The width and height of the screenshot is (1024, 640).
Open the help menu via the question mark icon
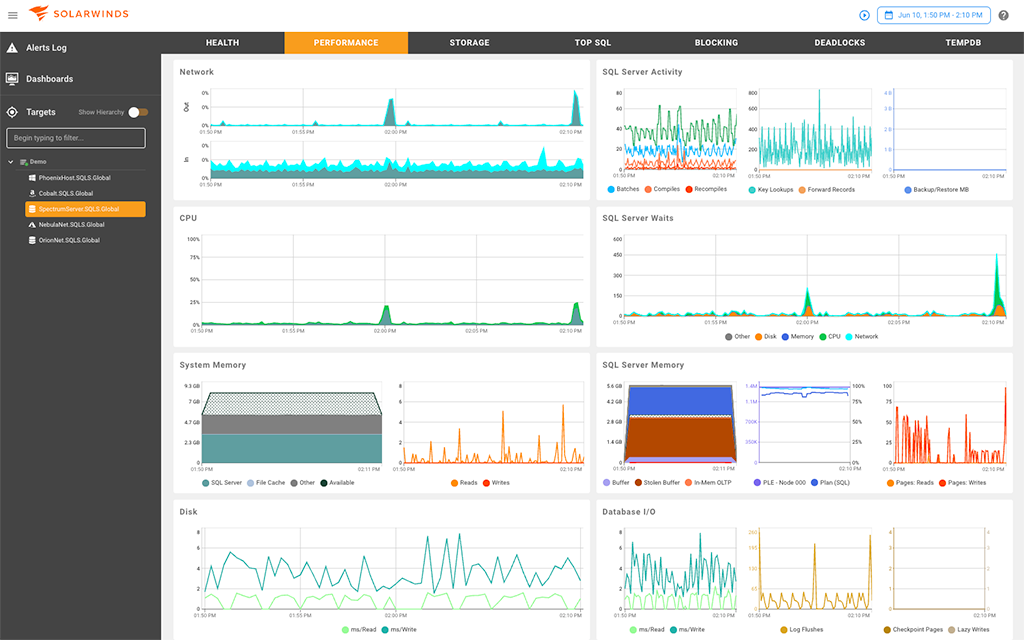[1003, 15]
